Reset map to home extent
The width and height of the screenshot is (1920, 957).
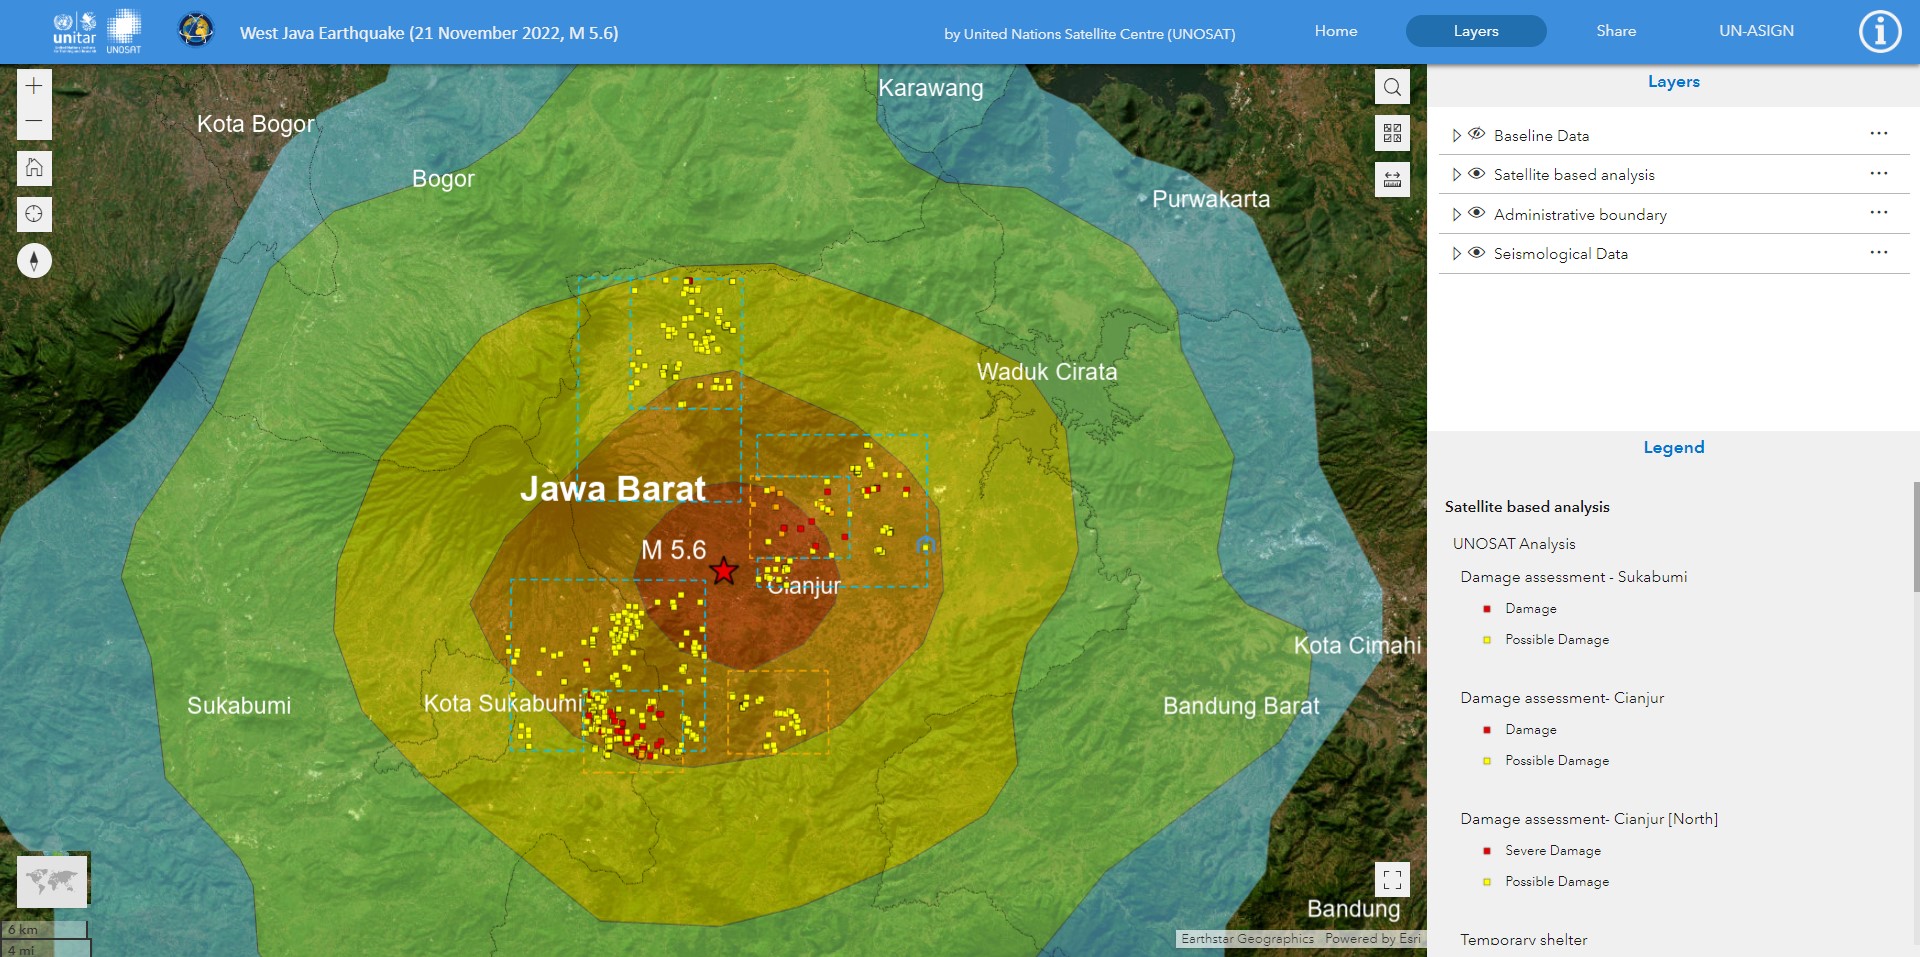[x=34, y=168]
